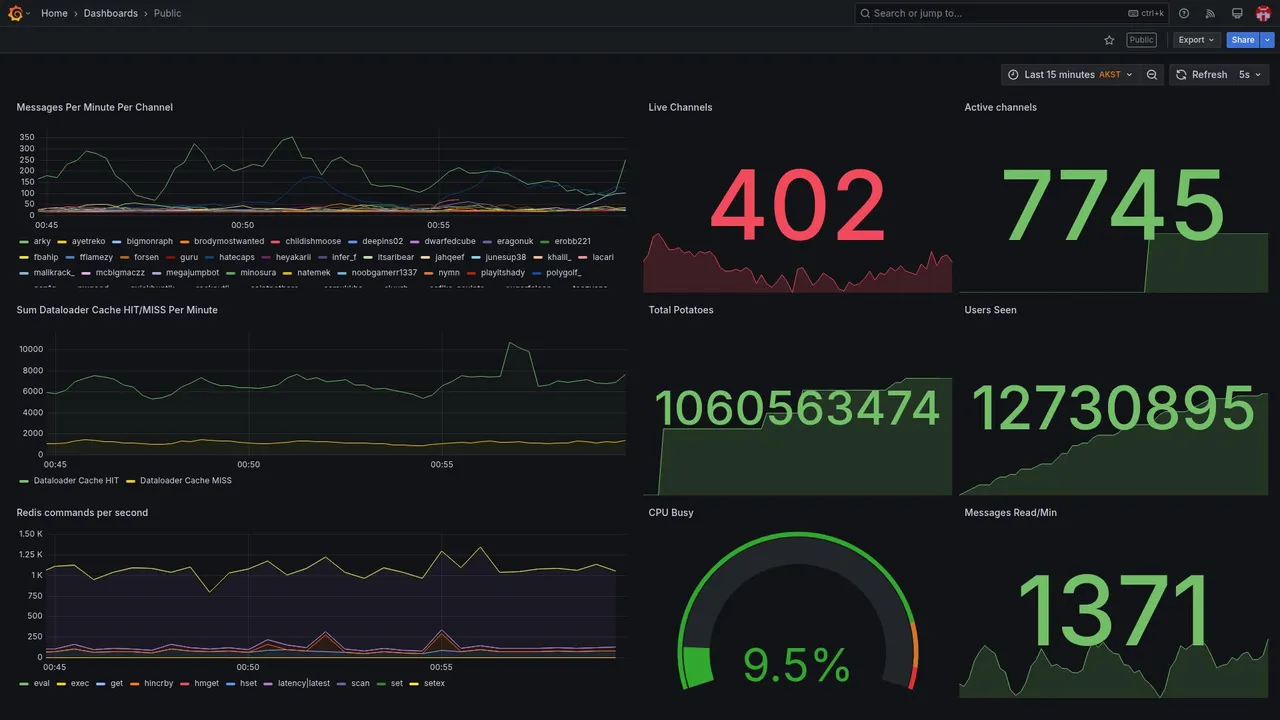
Task: Toggle the arky series in legend
Action: point(42,241)
